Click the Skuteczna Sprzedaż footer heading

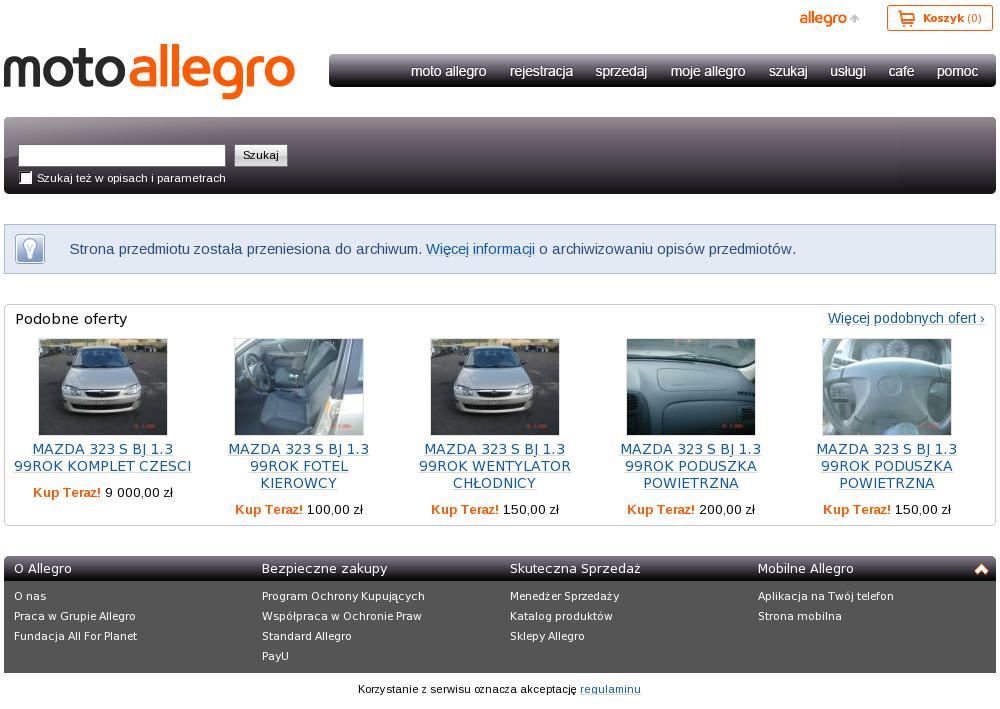click(x=575, y=569)
